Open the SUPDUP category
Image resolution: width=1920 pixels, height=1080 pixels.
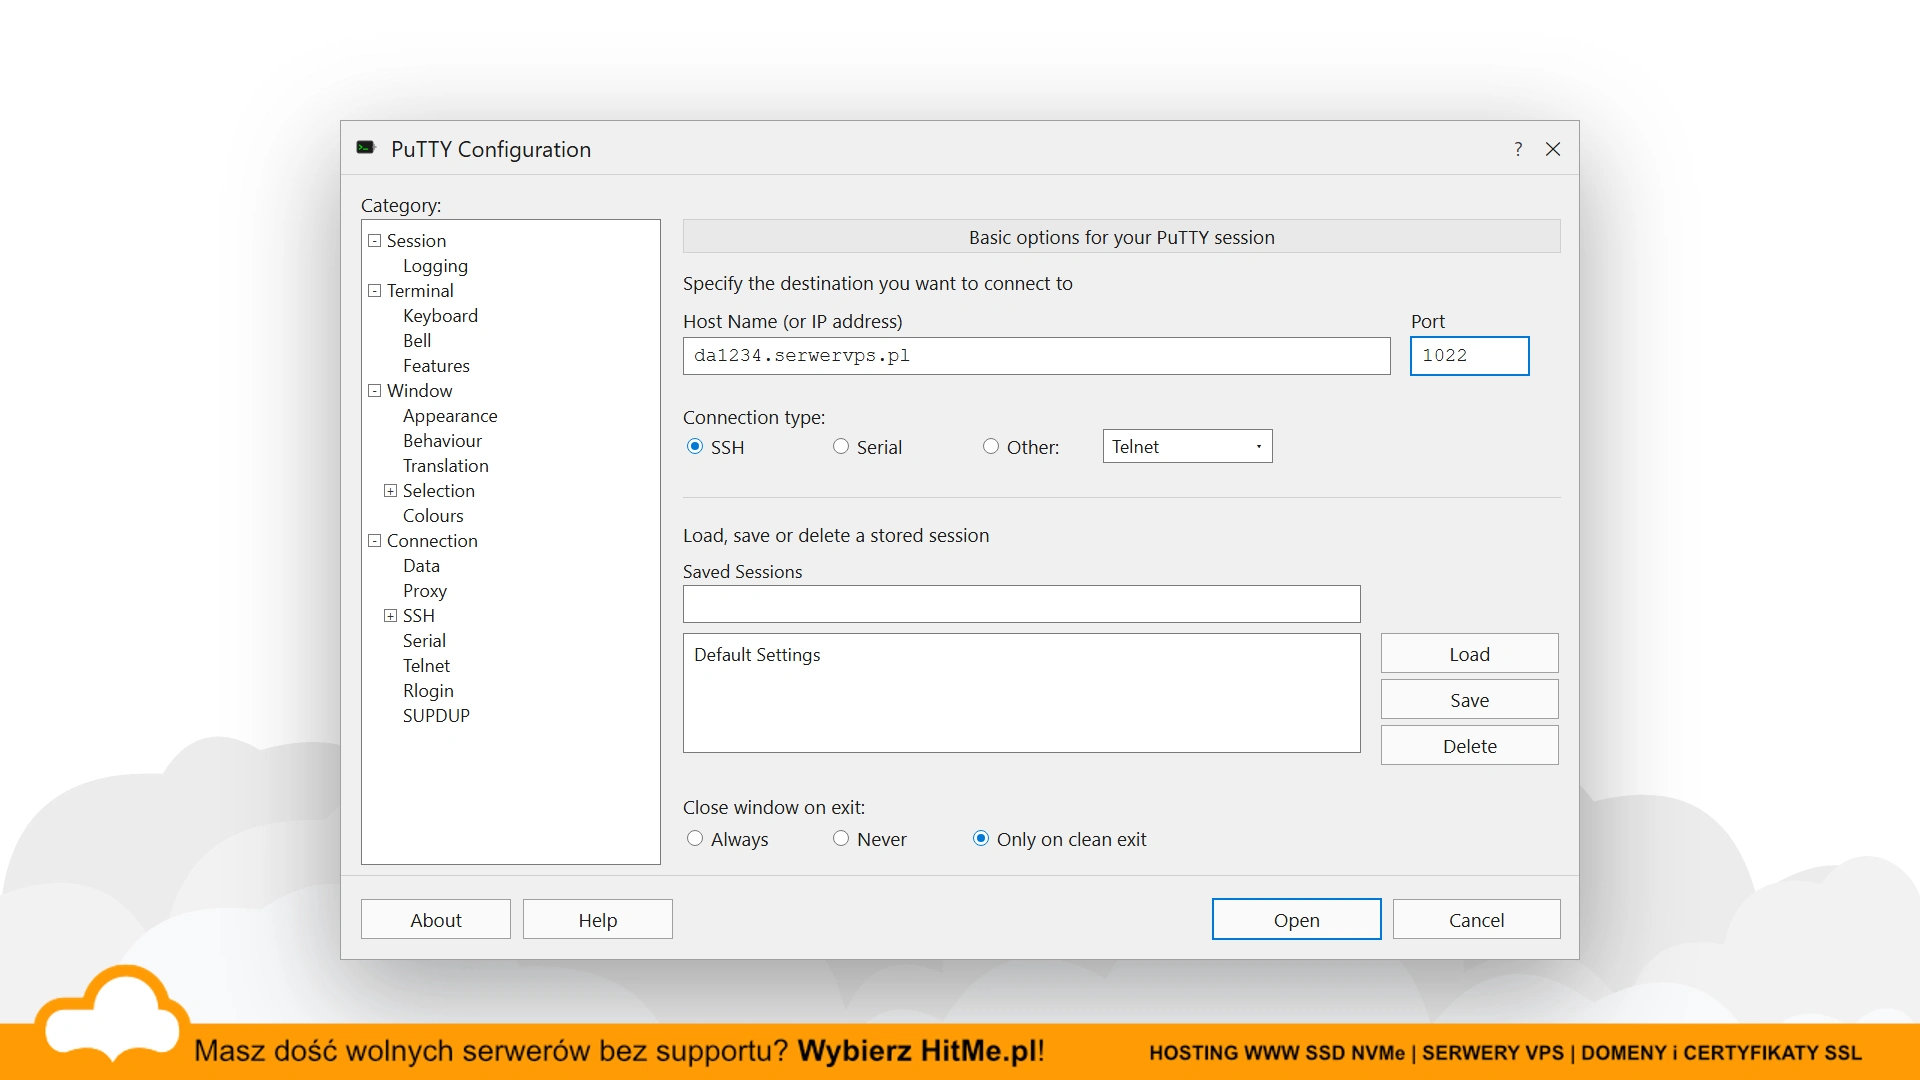pyautogui.click(x=436, y=716)
